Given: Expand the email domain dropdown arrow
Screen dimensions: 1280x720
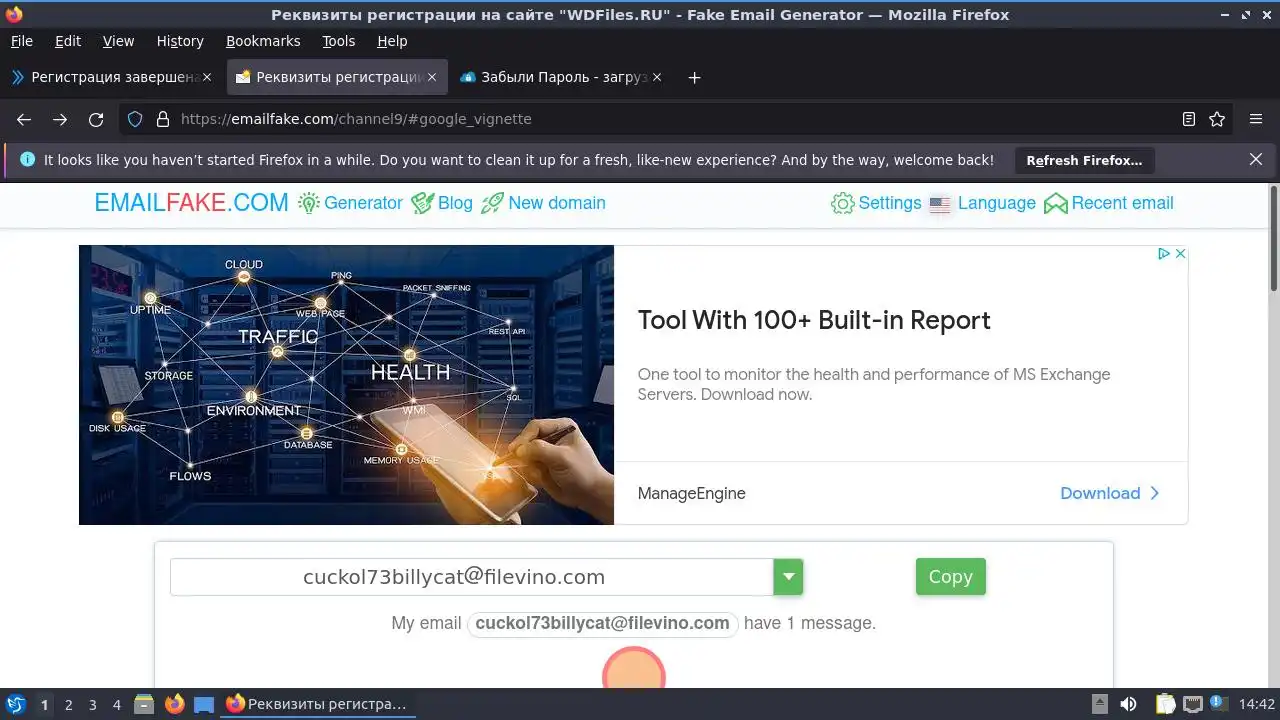Looking at the screenshot, I should (788, 577).
